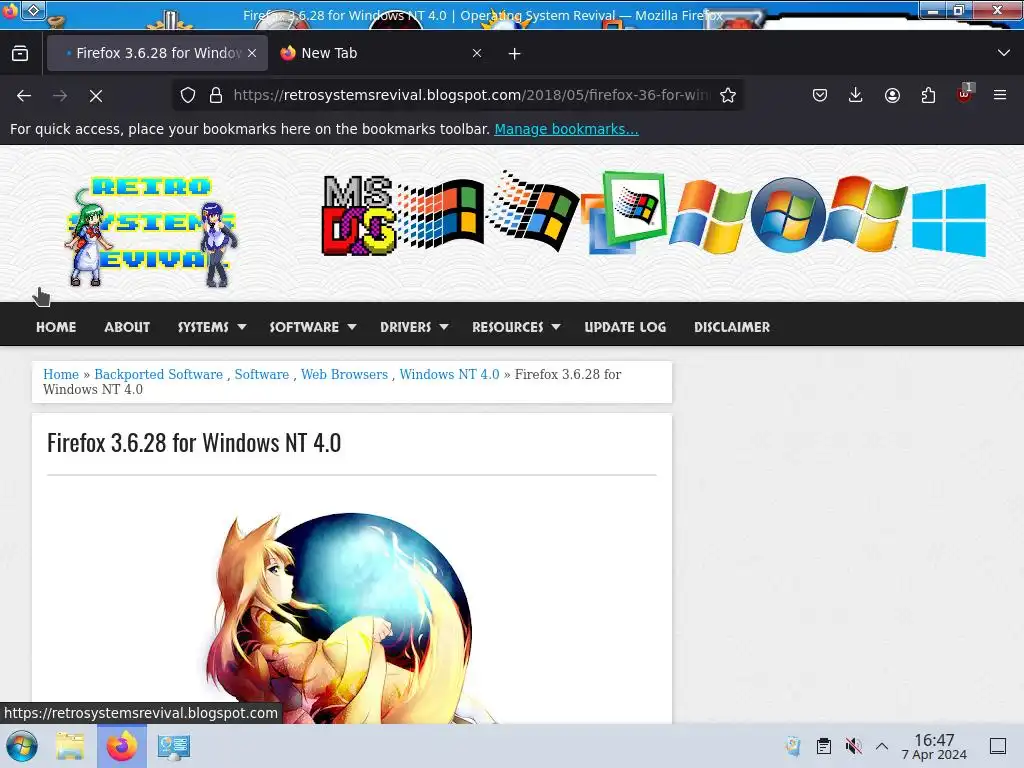
Task: Click the Windows Vista orb logo
Action: [x=788, y=215]
